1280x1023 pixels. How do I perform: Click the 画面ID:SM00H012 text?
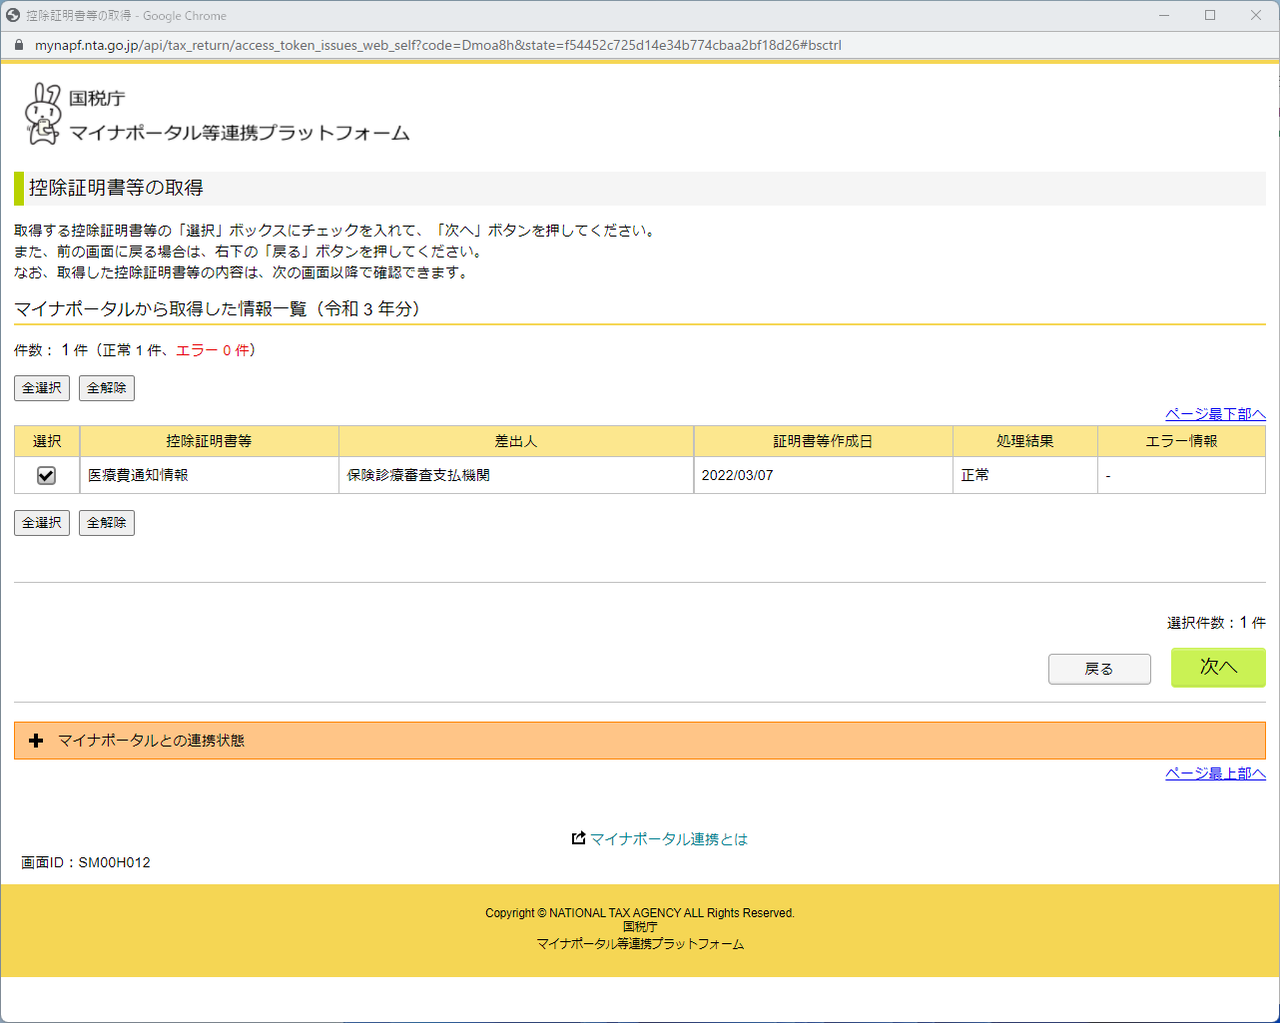(x=86, y=862)
